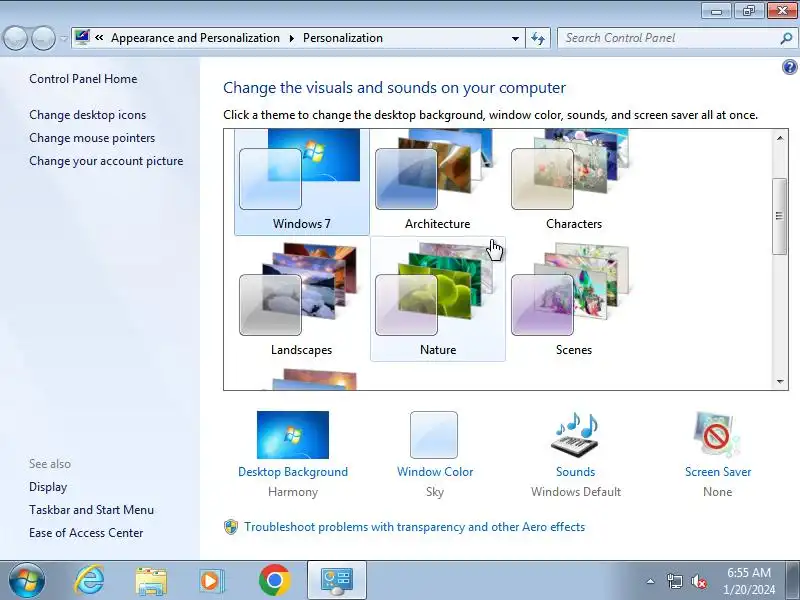Open Desktop Background settings icon
800x600 pixels.
[x=293, y=435]
